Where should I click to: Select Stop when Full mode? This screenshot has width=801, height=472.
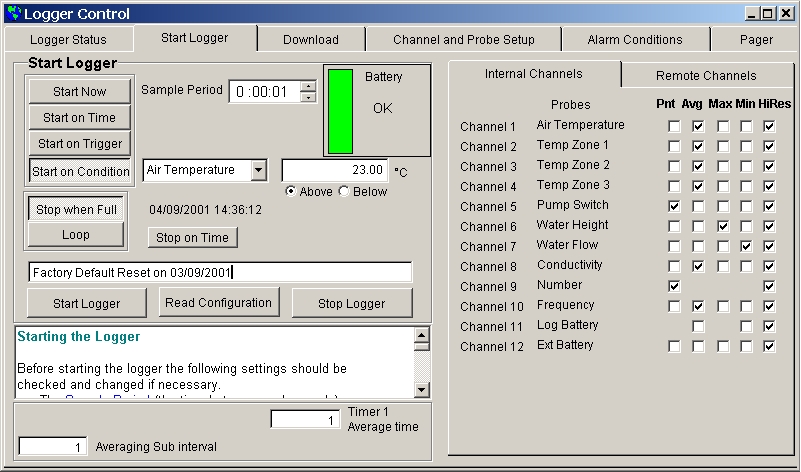[x=76, y=209]
